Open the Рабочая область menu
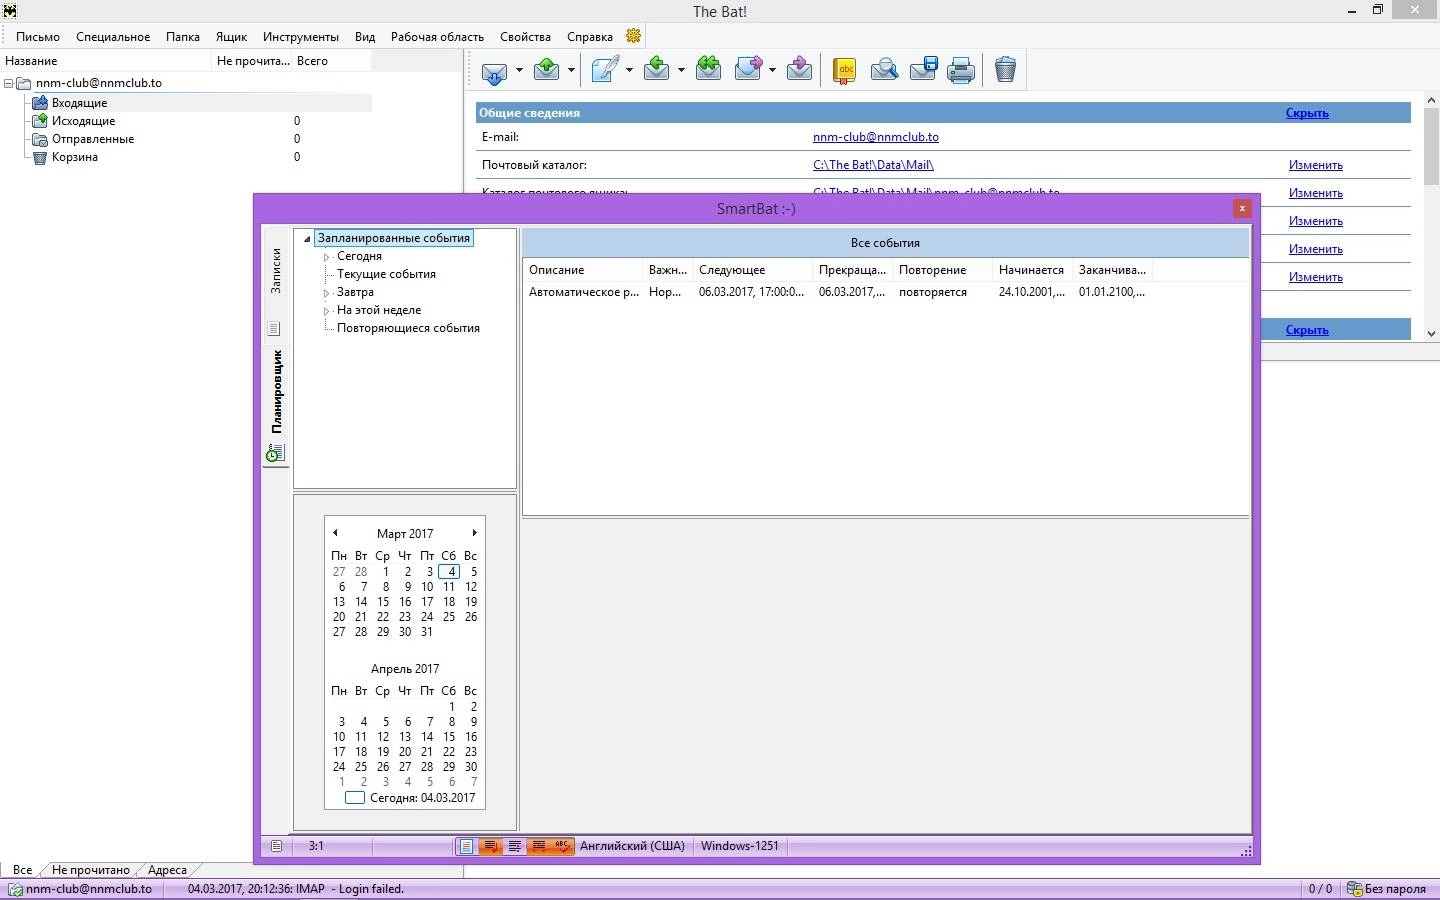 (437, 37)
